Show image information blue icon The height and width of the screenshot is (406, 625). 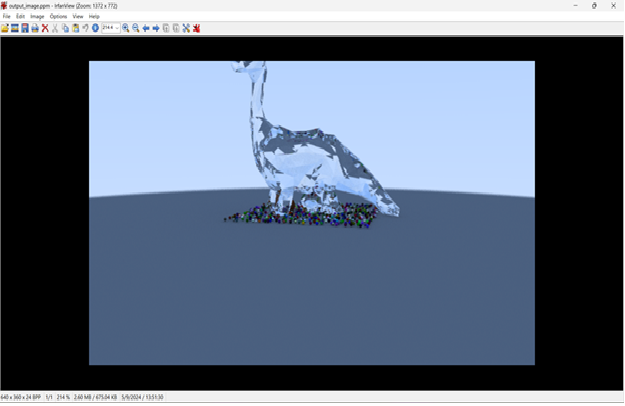[x=95, y=28]
